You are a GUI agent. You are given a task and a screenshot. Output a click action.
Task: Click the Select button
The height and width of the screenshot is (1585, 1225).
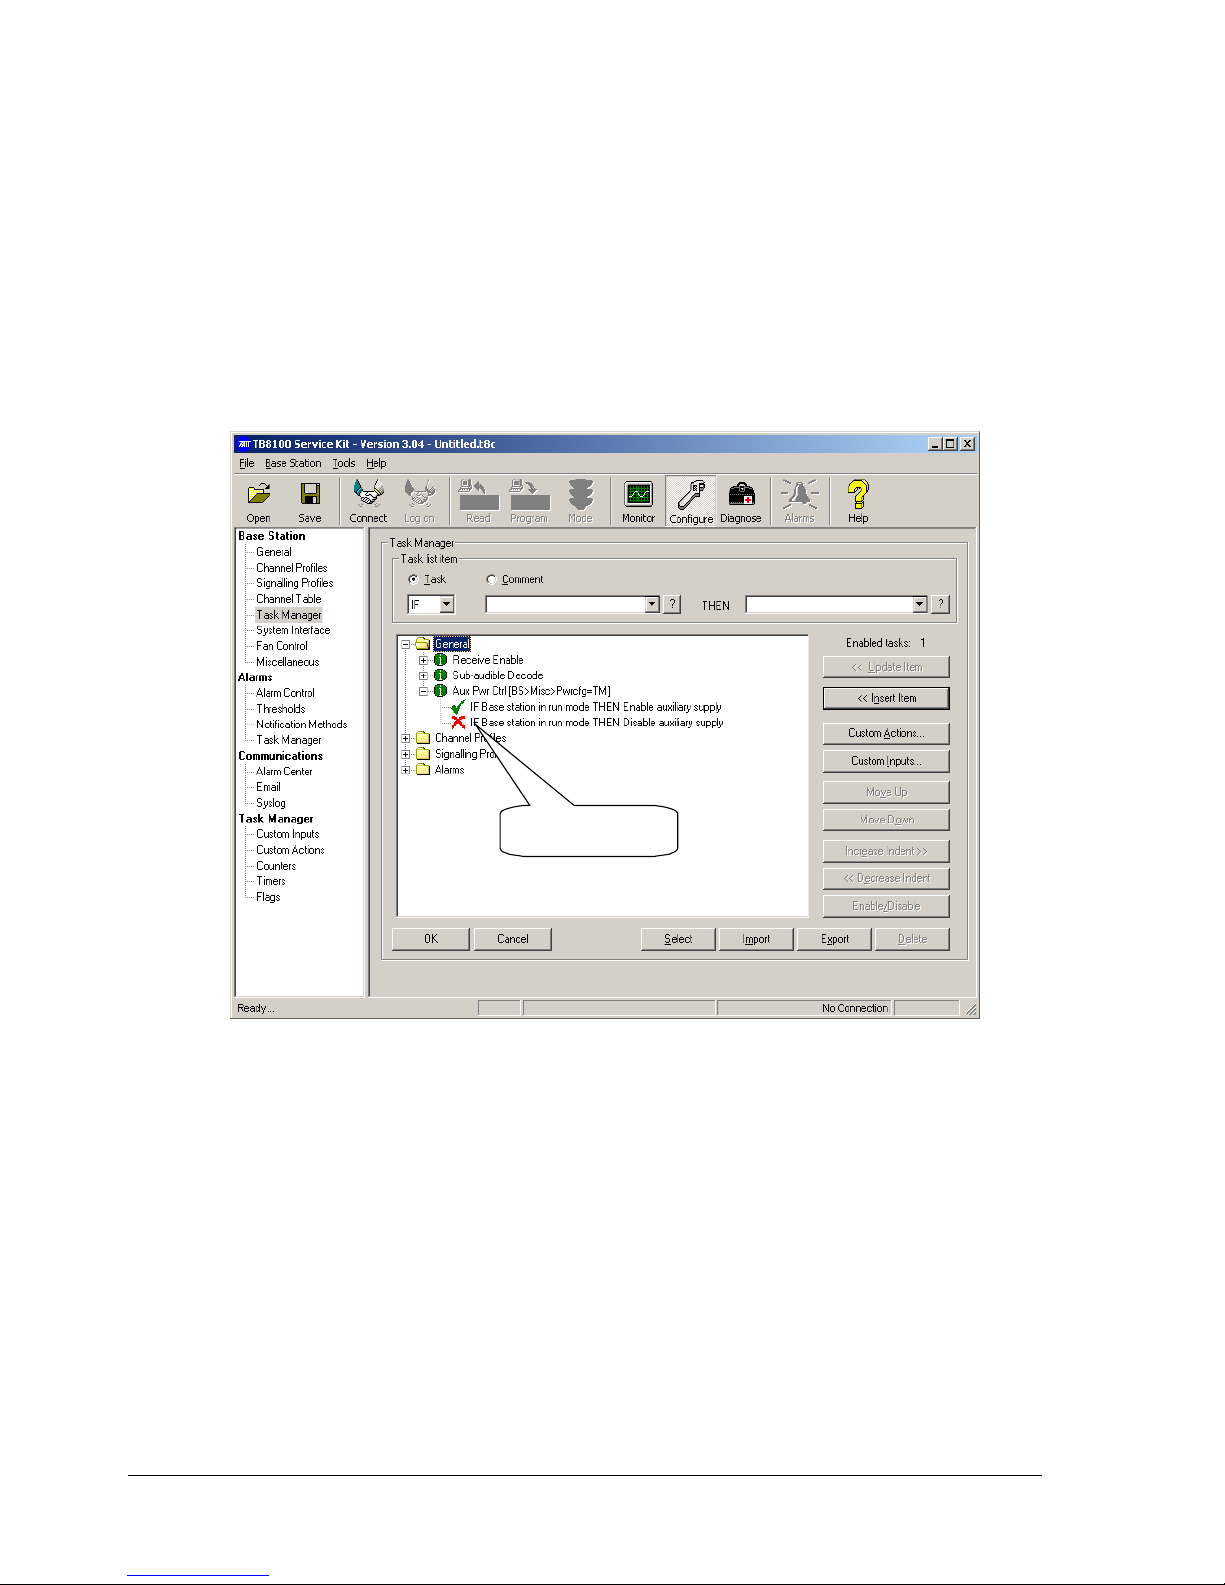coord(678,939)
